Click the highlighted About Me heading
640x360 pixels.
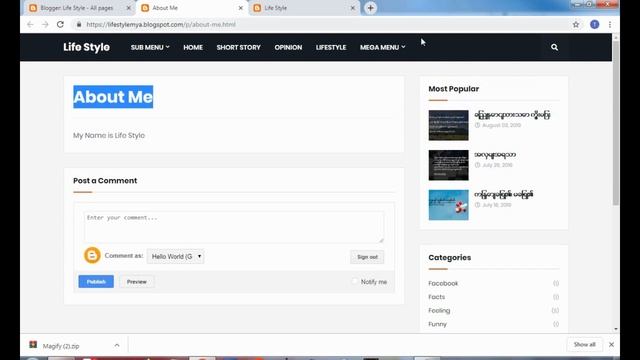(x=113, y=97)
